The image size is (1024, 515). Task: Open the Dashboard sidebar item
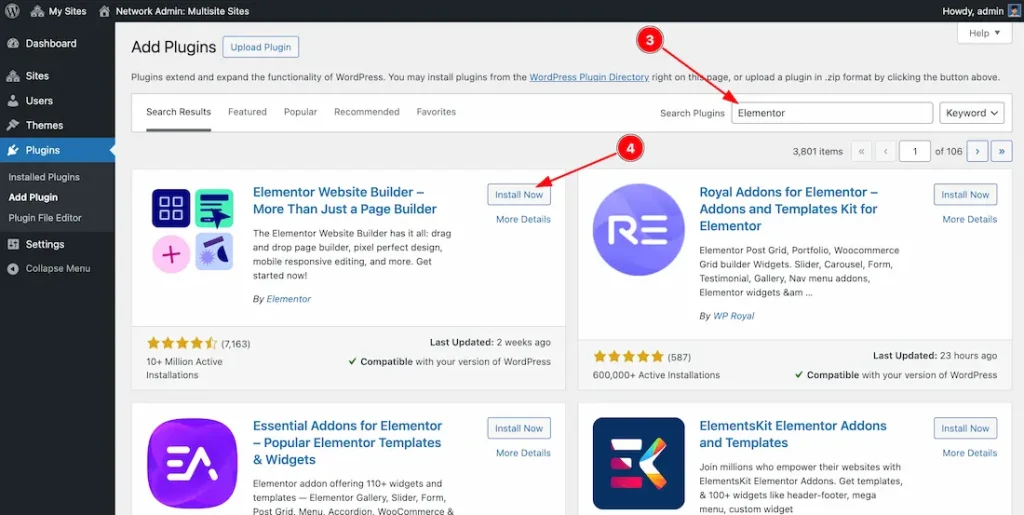click(50, 44)
